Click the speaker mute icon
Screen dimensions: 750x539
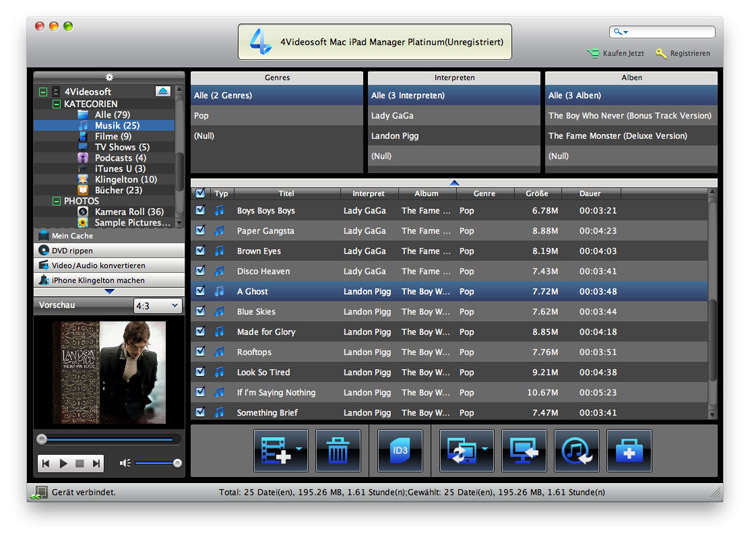[x=125, y=463]
